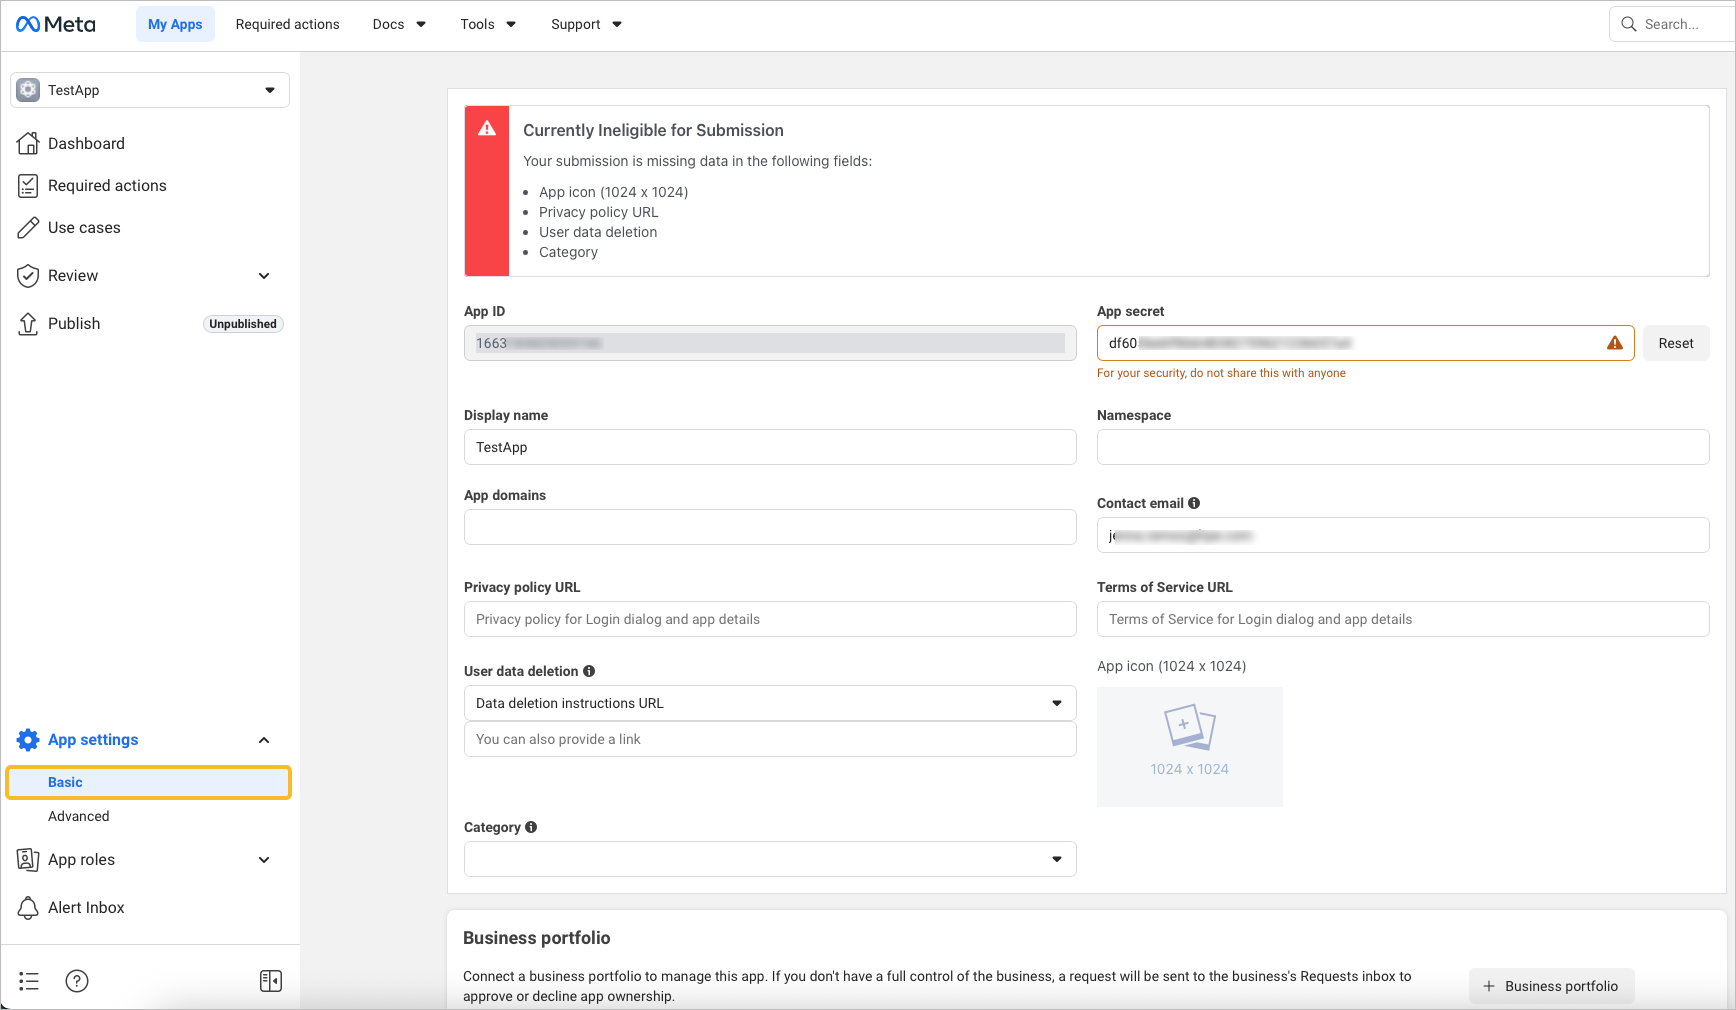Open the Docs menu
Screen dimensions: 1736x1010
click(399, 24)
